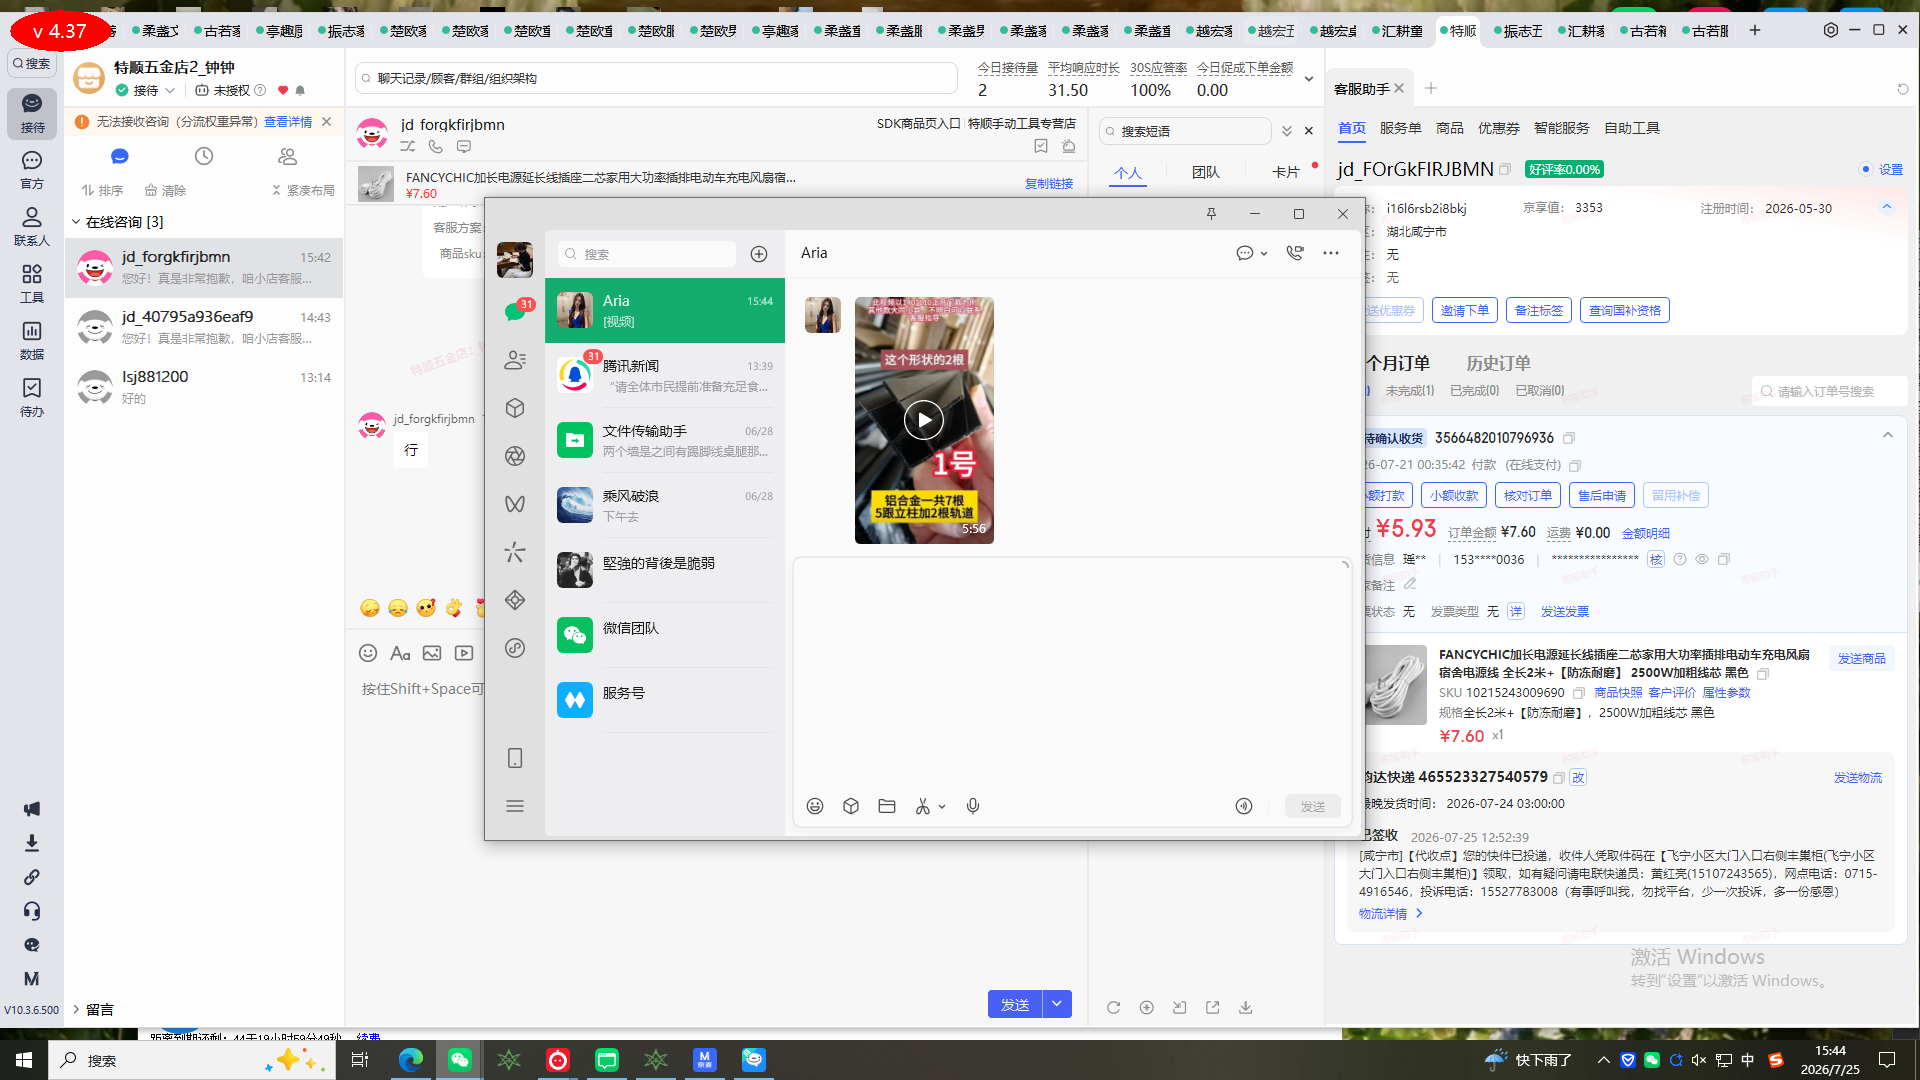Click the plus icon beside WeChat search
The height and width of the screenshot is (1080, 1920).
point(759,254)
